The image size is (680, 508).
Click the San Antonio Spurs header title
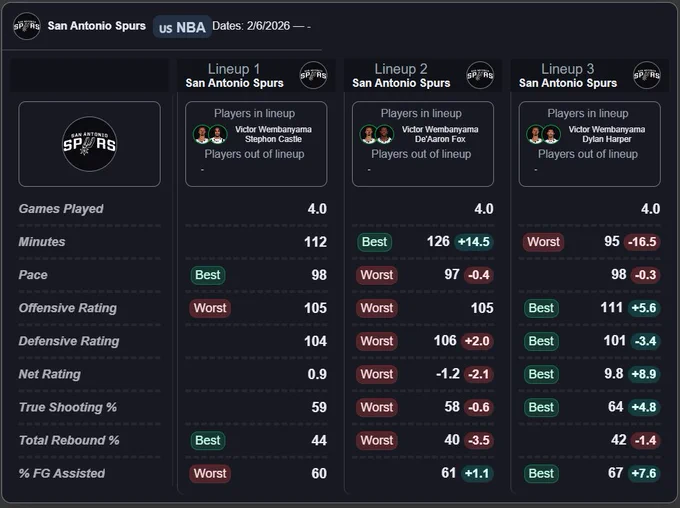tap(97, 26)
